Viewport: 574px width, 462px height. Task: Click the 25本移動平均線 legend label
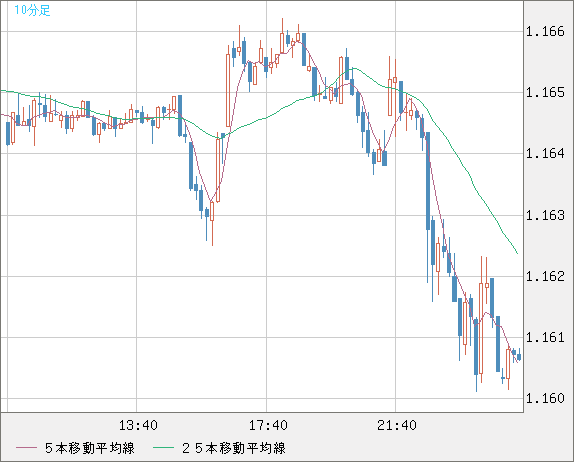[234, 448]
